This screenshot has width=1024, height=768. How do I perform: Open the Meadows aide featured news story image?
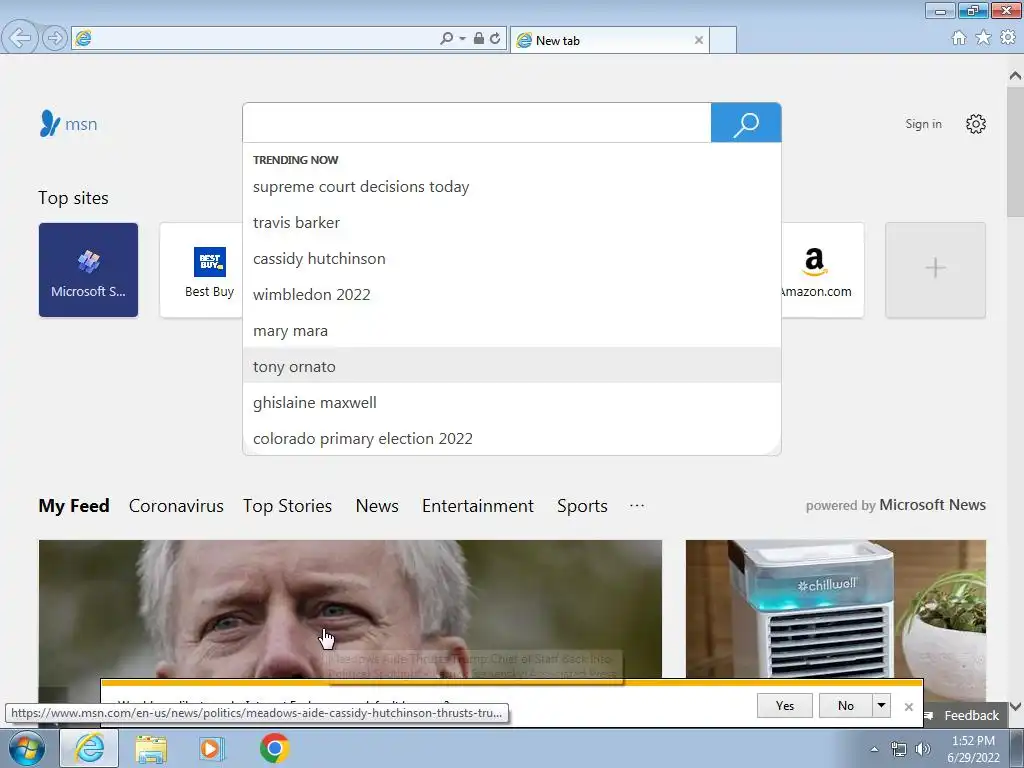point(350,609)
